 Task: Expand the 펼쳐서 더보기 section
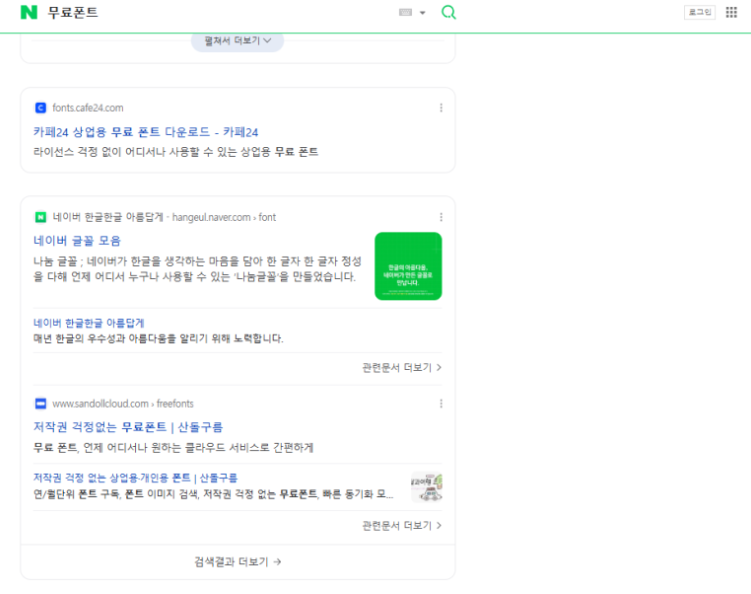point(238,41)
